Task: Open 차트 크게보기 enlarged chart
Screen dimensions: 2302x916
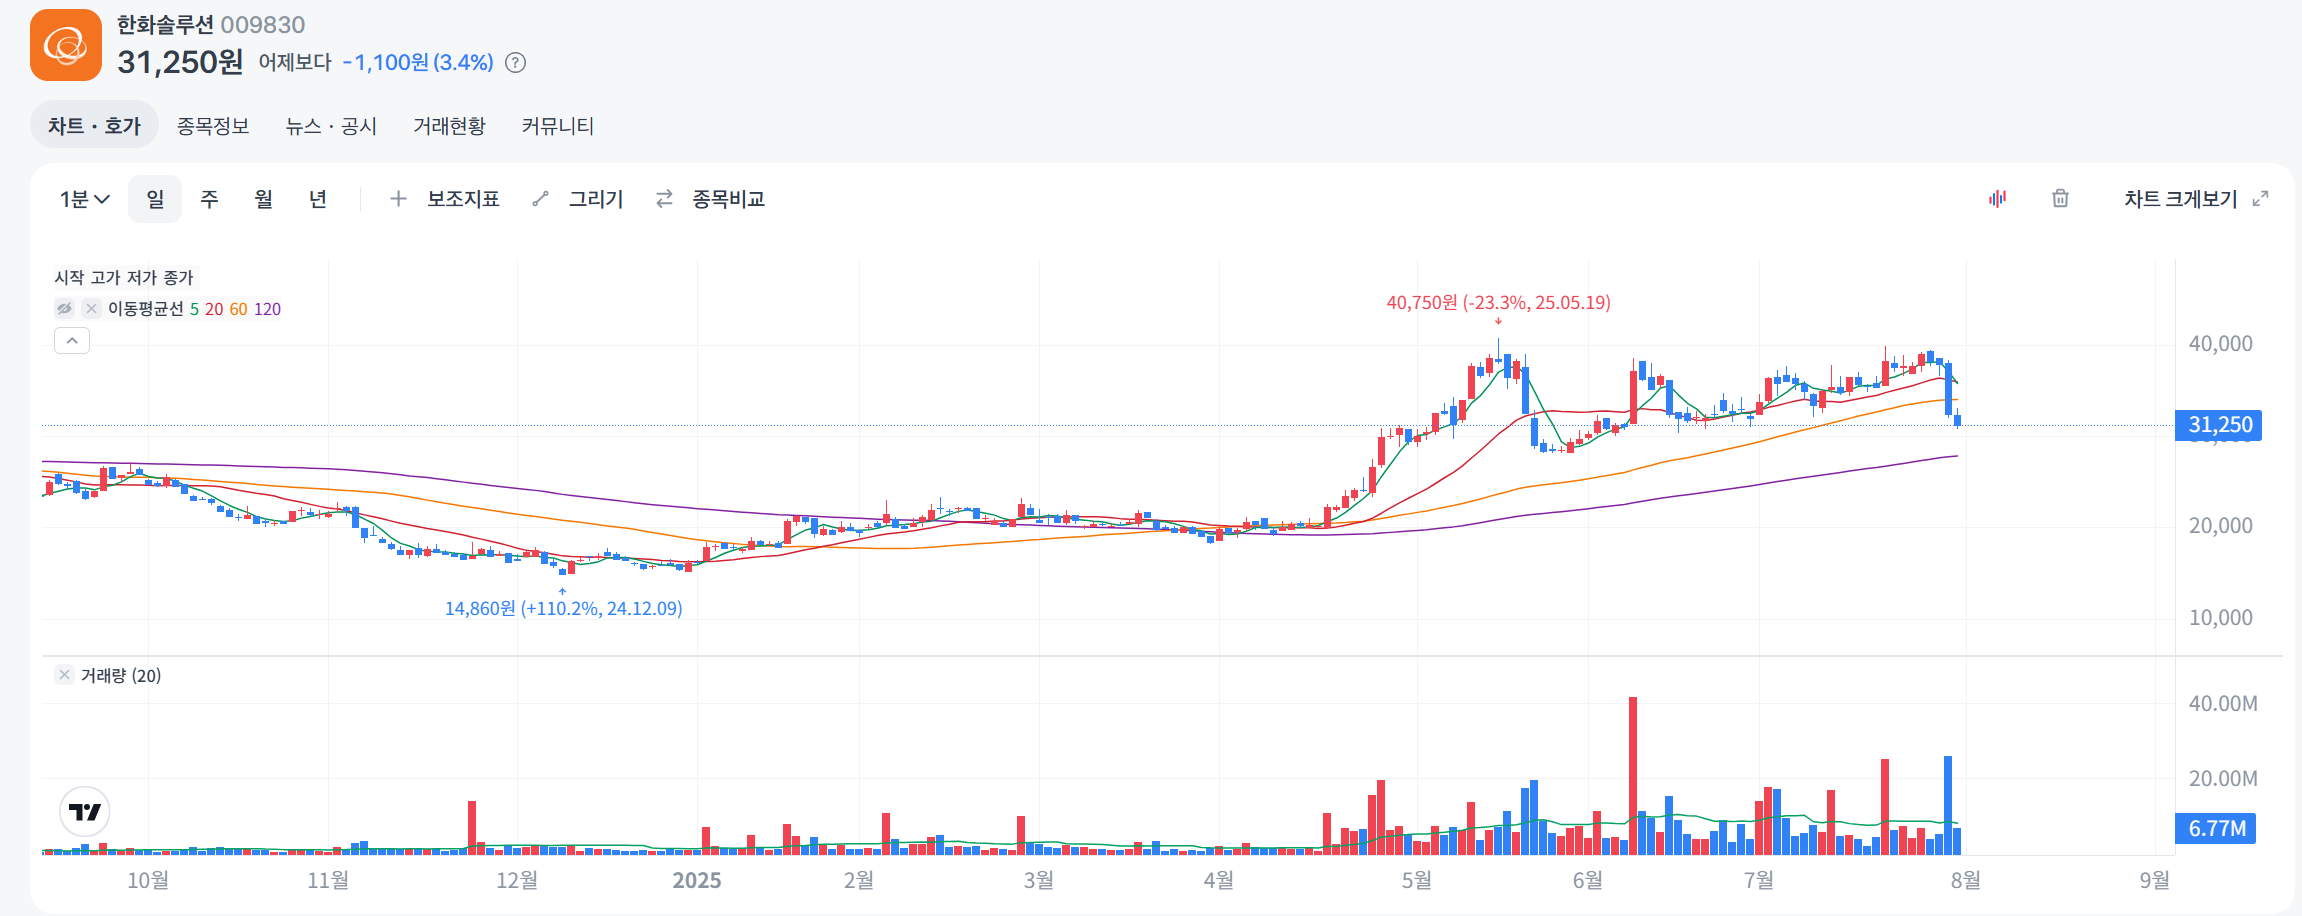Action: click(2181, 199)
